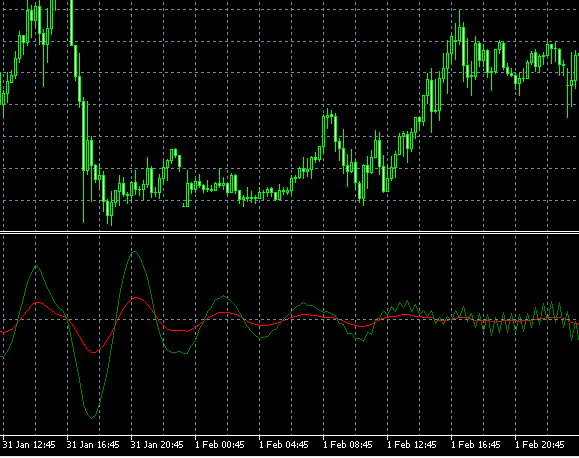Image resolution: width=579 pixels, height=458 pixels.
Task: Click the 1 Feb 16:45 time label
Action: (476, 444)
